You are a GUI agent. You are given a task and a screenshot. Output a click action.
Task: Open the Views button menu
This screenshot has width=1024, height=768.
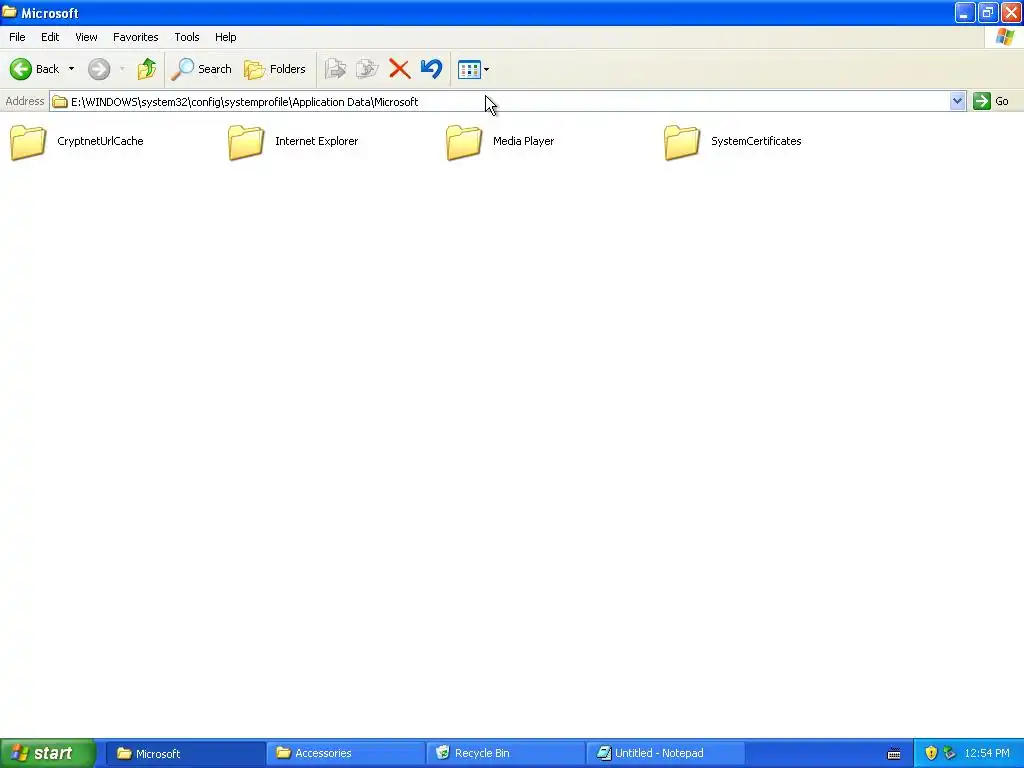(473, 69)
